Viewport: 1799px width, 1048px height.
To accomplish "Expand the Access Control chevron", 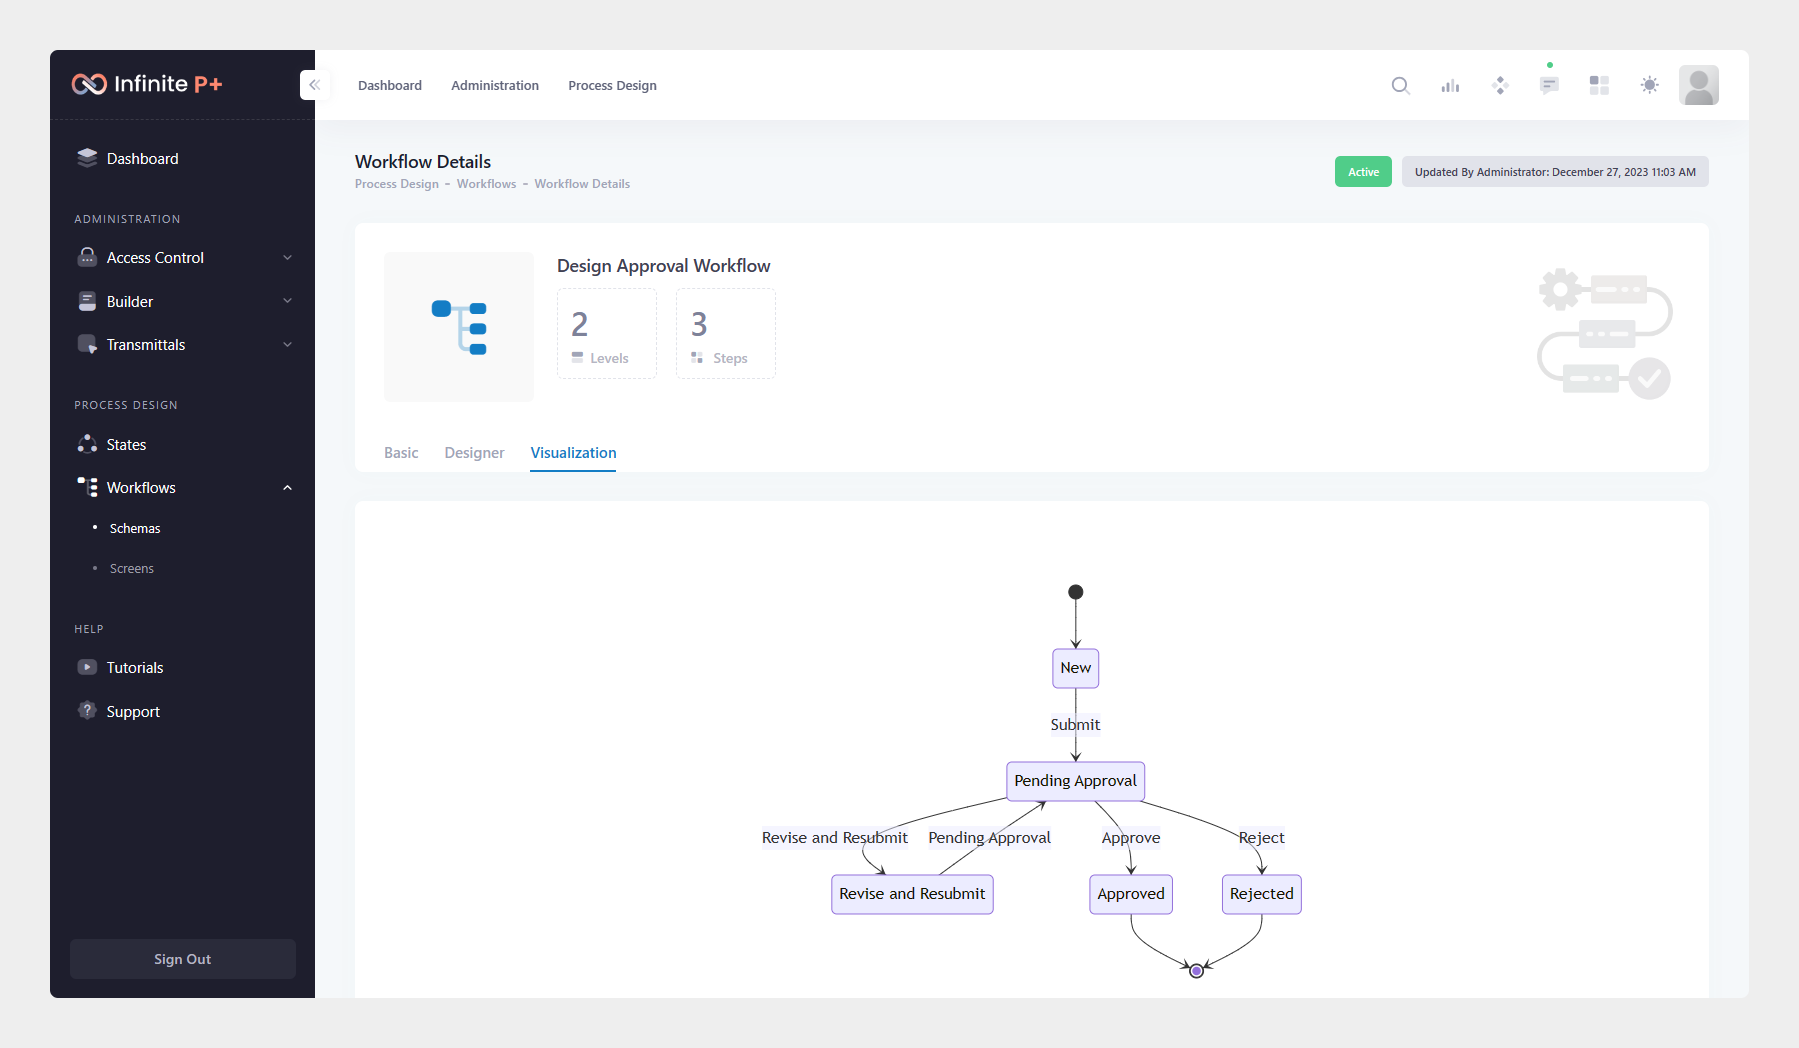I will pyautogui.click(x=288, y=257).
